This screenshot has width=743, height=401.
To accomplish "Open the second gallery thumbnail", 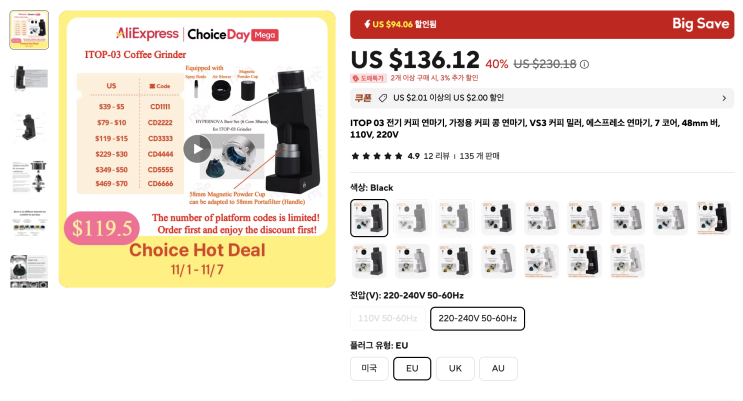I will [x=29, y=78].
